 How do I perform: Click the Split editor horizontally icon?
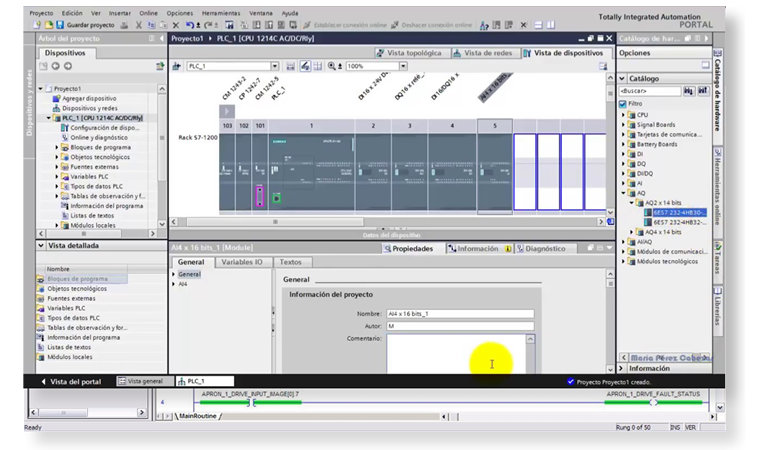tap(538, 25)
